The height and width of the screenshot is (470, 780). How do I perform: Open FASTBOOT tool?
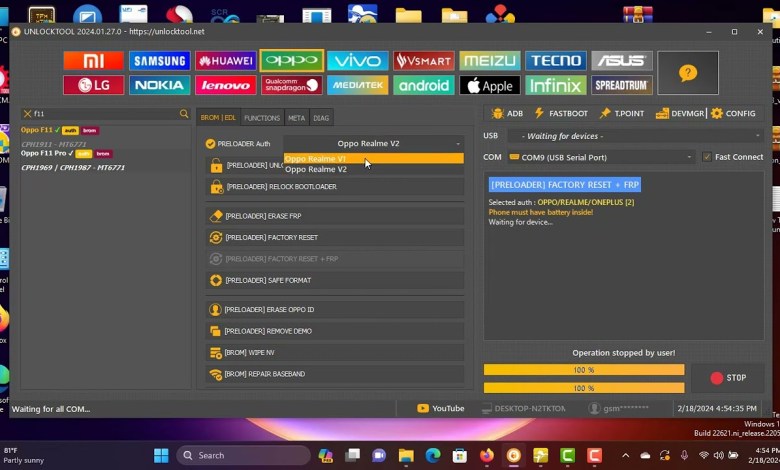tap(561, 113)
